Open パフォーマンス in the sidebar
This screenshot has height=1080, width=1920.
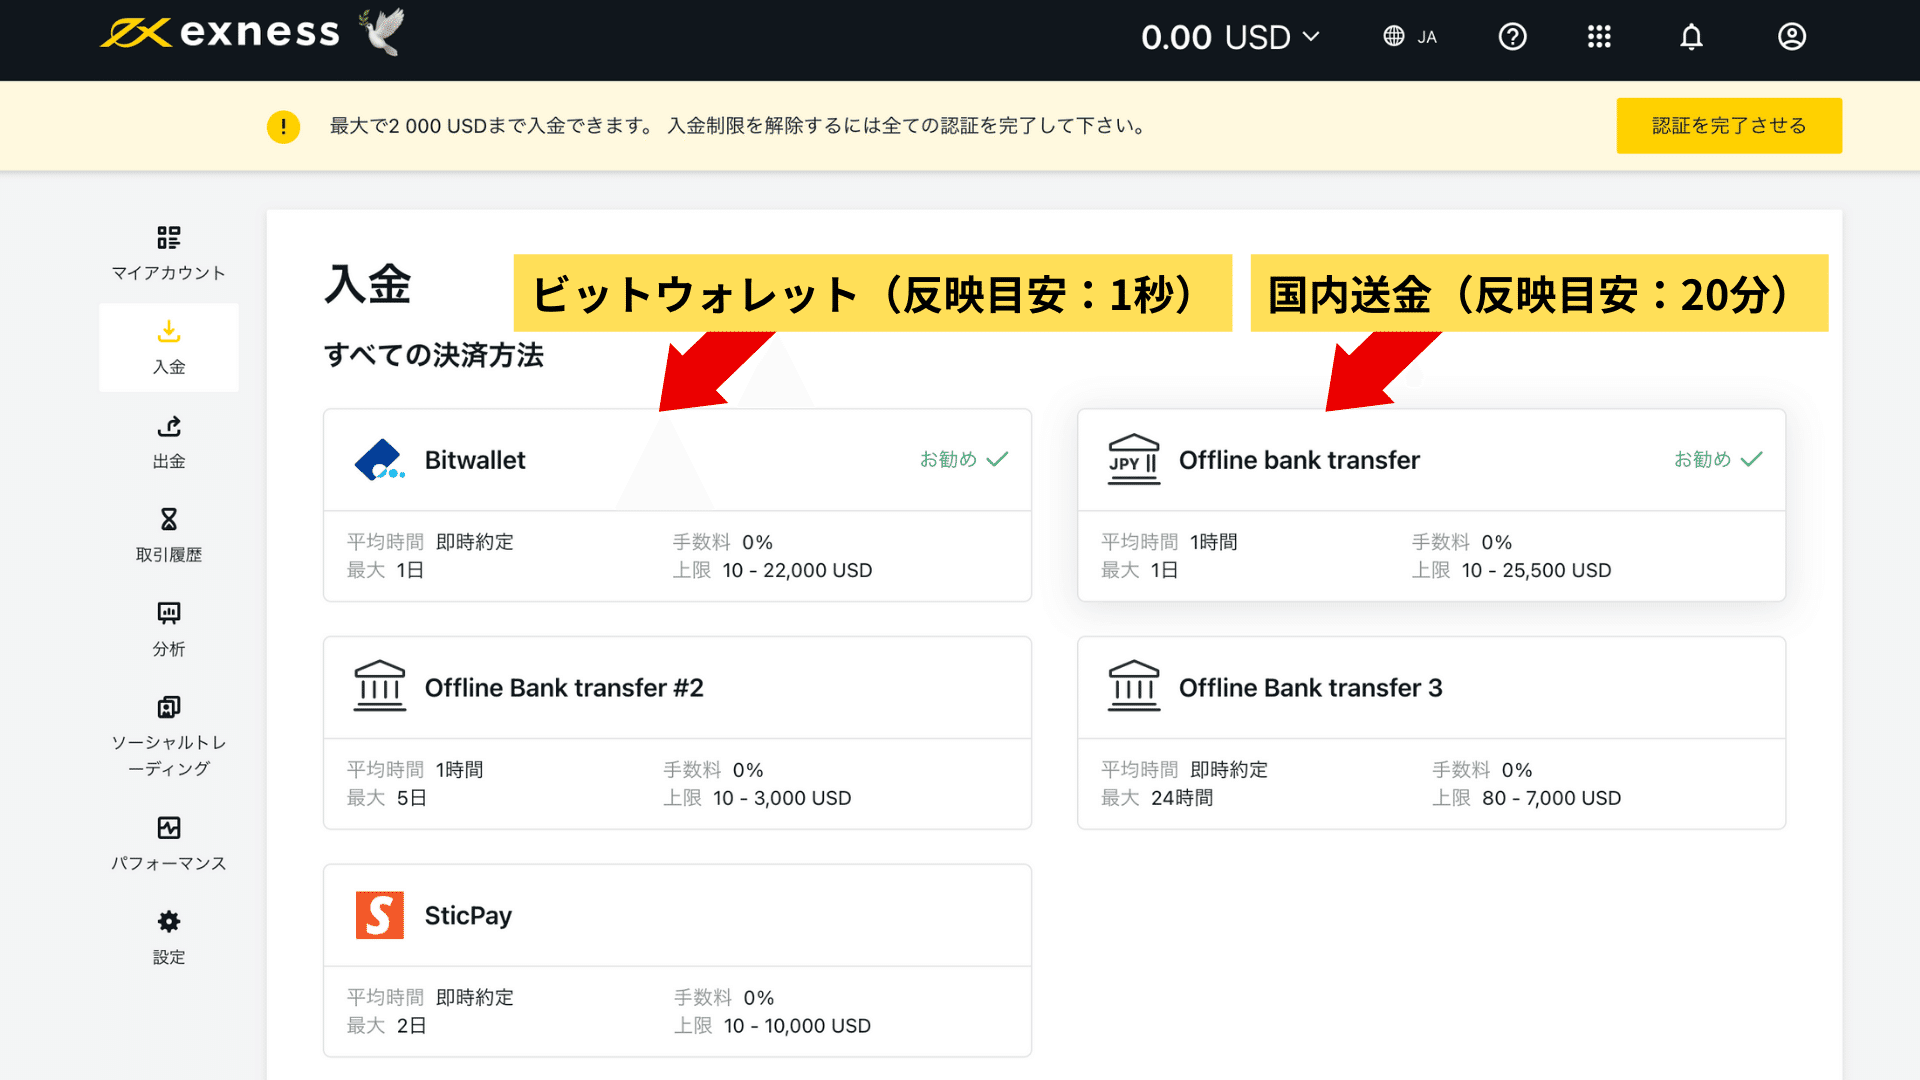tap(169, 844)
